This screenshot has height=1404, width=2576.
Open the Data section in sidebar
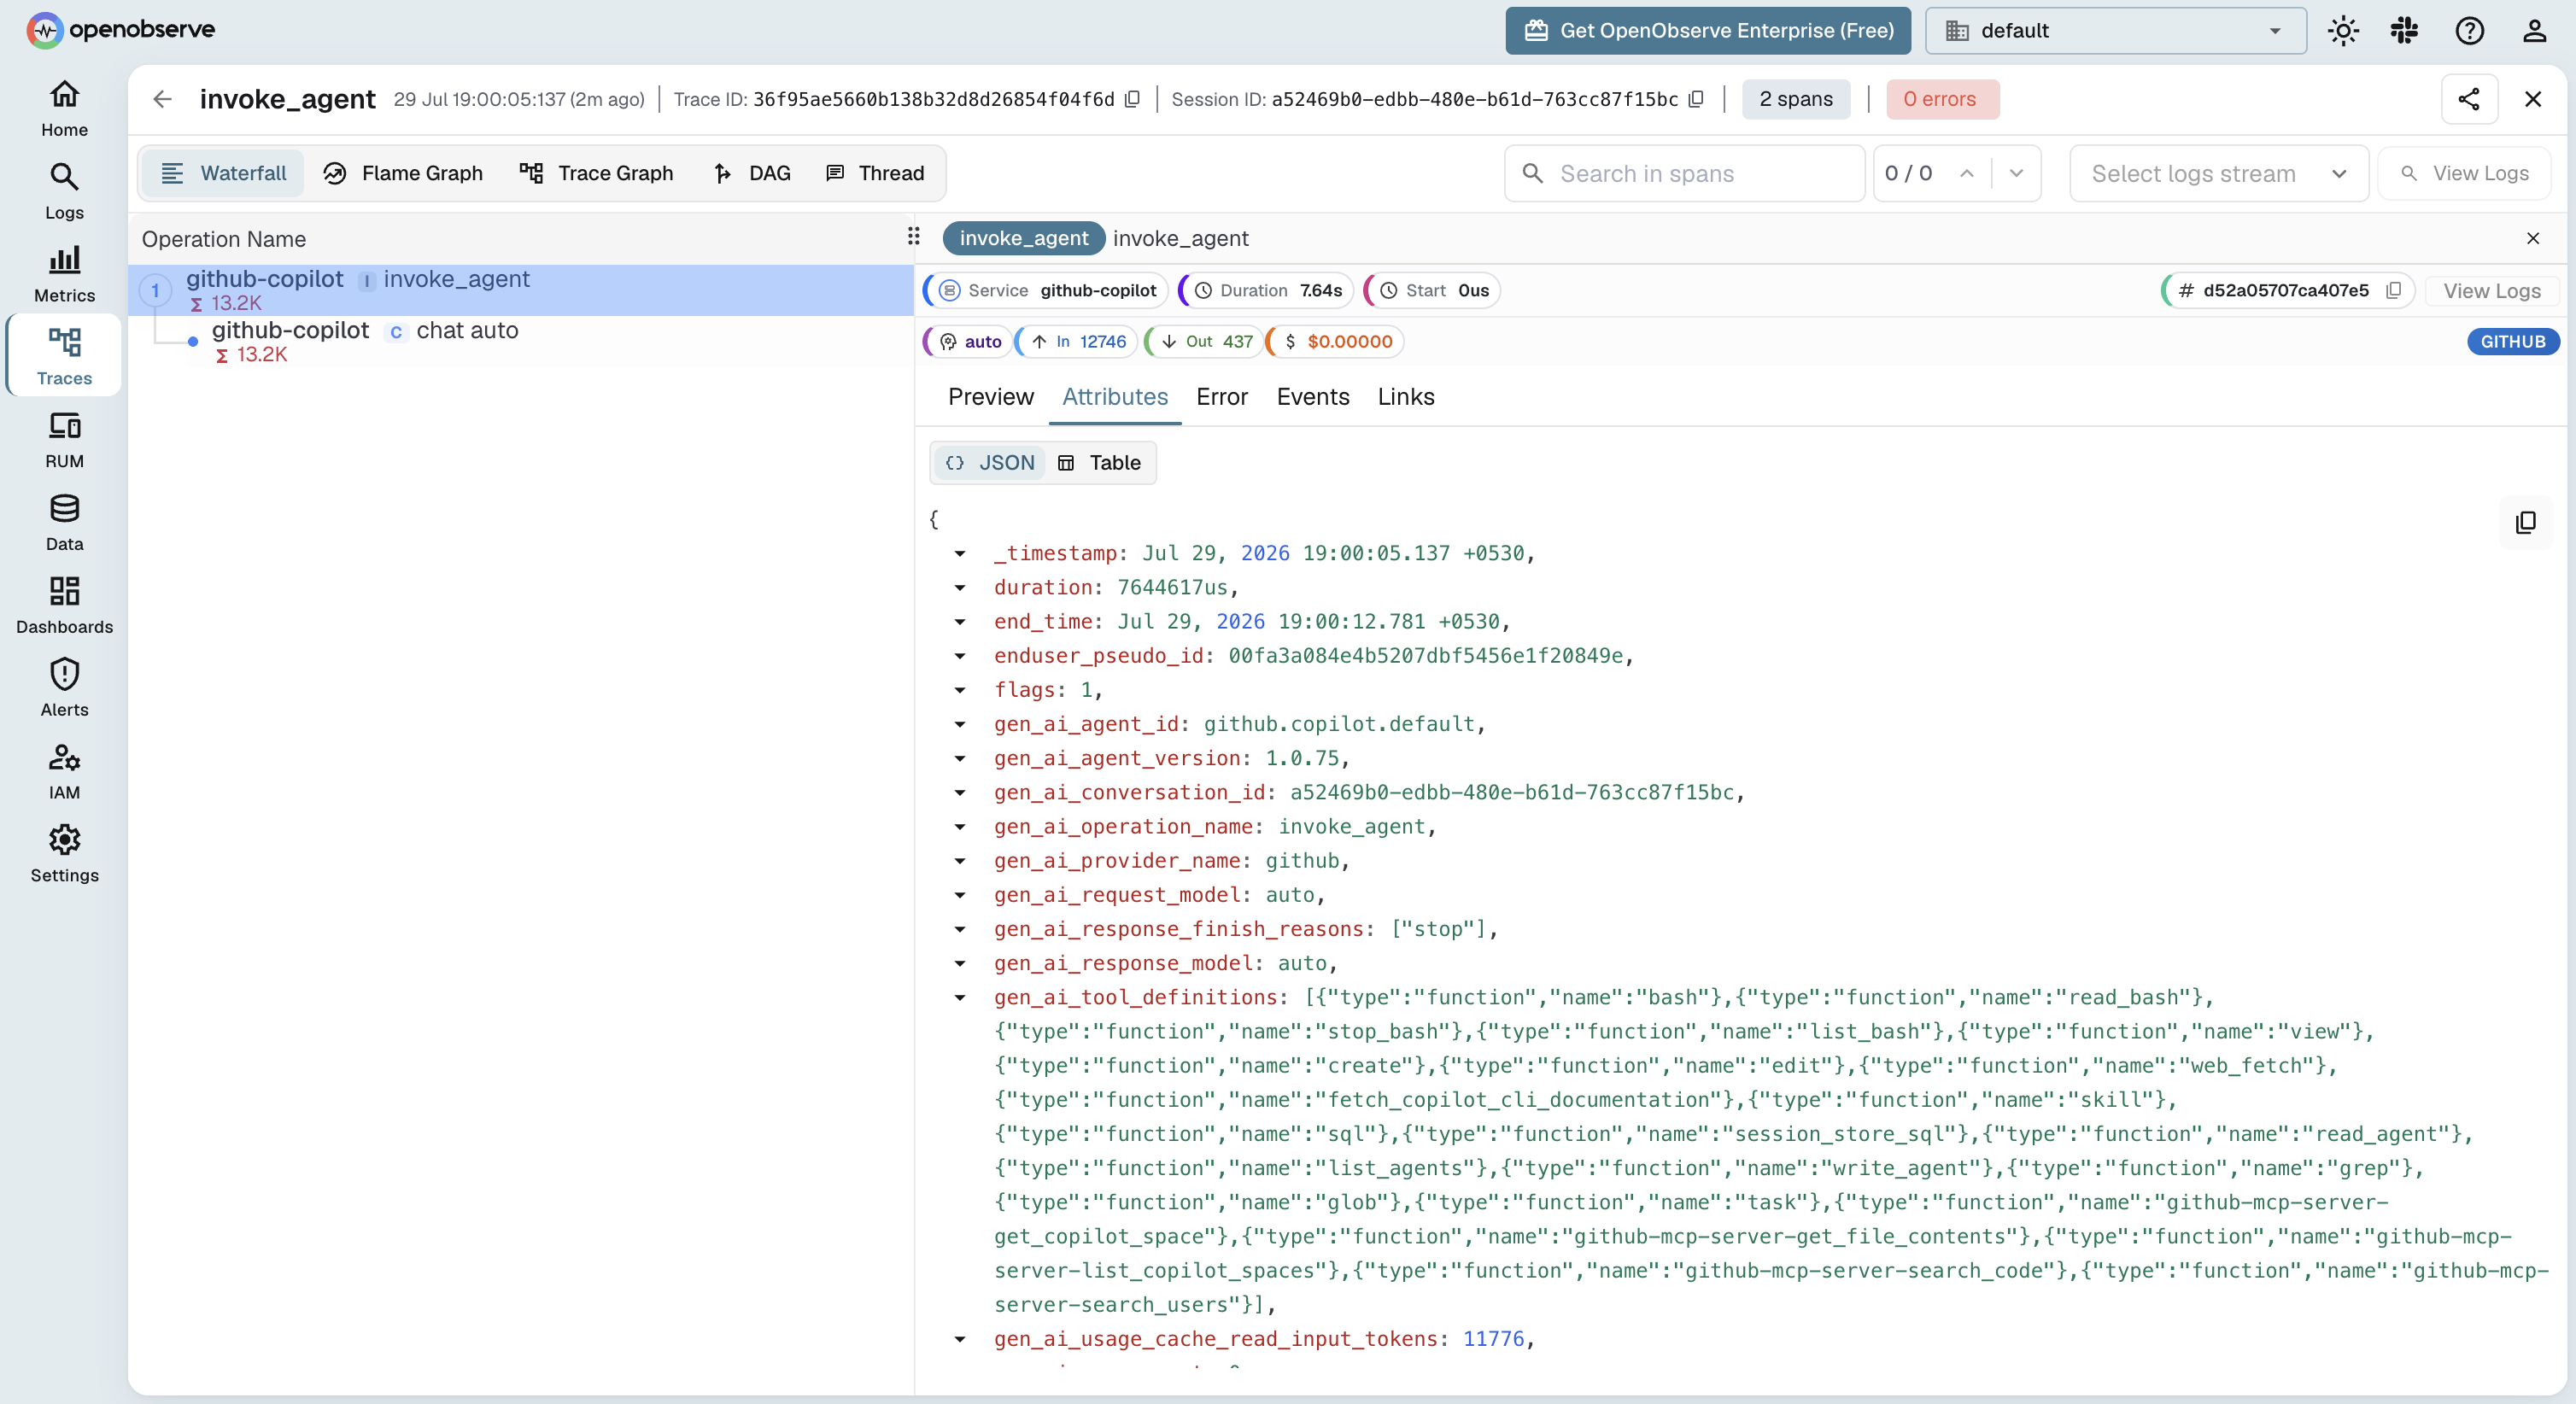(64, 523)
